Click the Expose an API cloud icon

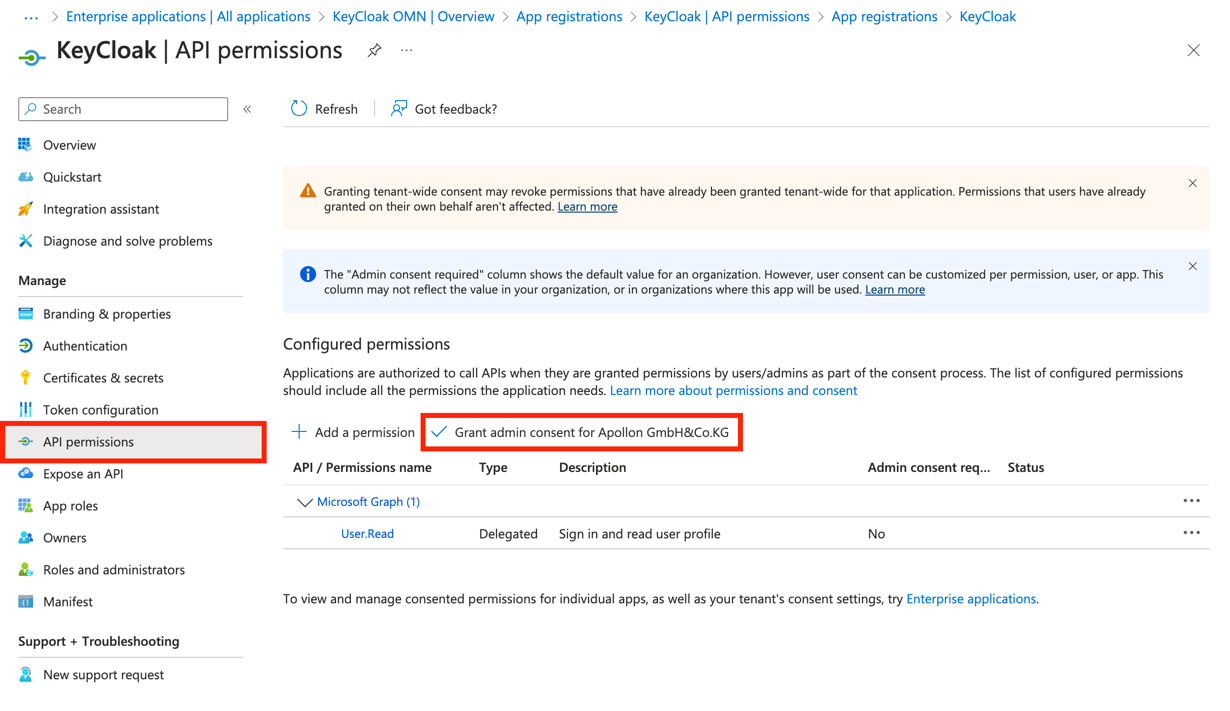click(x=26, y=474)
